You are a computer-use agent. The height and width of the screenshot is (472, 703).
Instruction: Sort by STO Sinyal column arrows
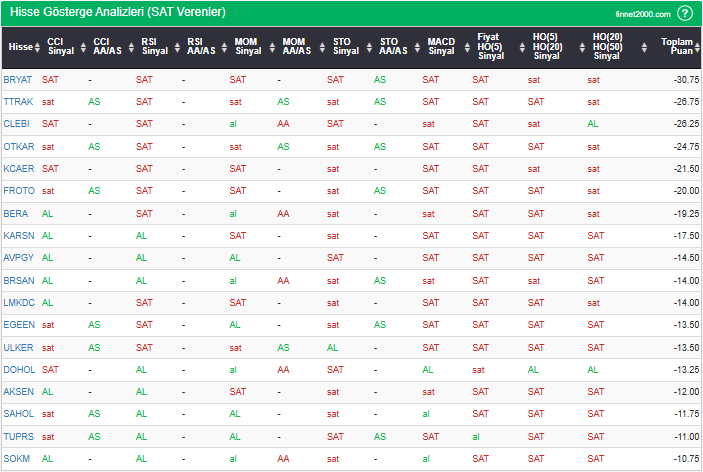369,47
